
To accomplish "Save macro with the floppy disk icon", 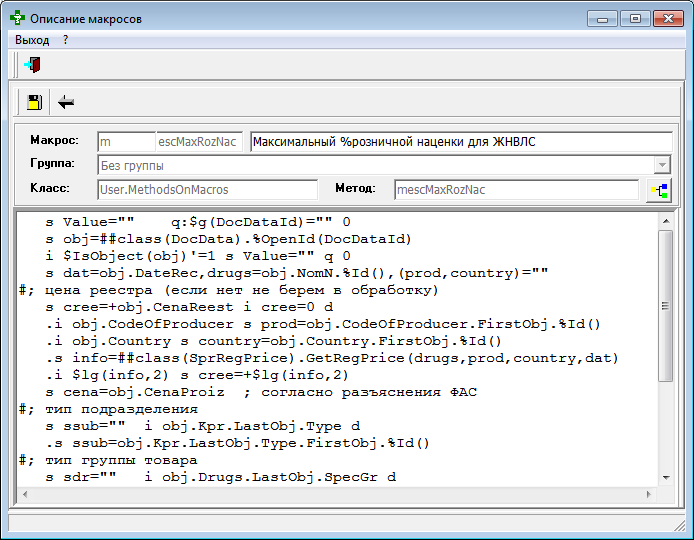I will (34, 101).
